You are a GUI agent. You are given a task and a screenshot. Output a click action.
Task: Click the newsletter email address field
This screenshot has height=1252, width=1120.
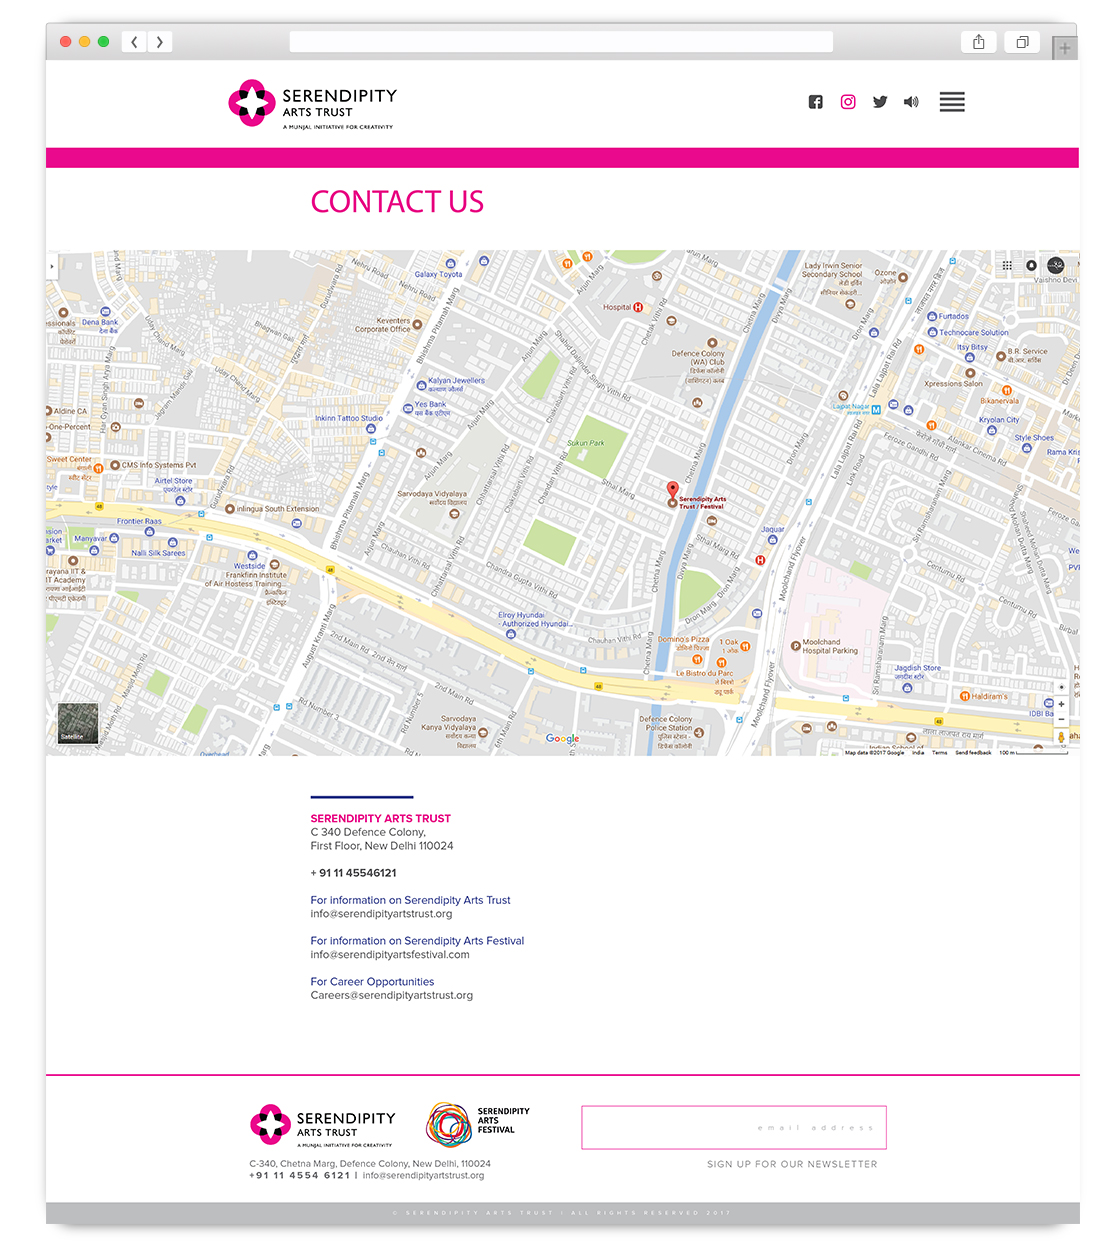(734, 1128)
